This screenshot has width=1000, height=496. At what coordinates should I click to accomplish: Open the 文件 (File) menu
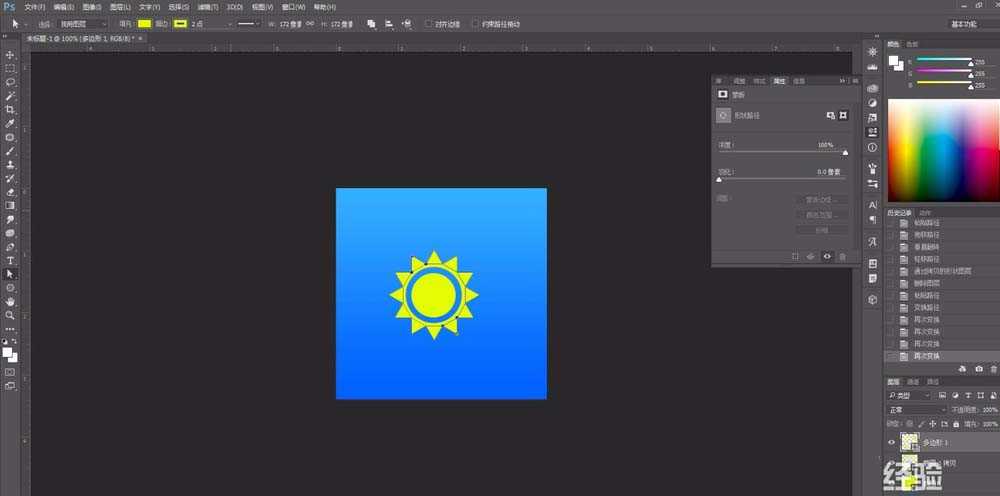click(34, 7)
